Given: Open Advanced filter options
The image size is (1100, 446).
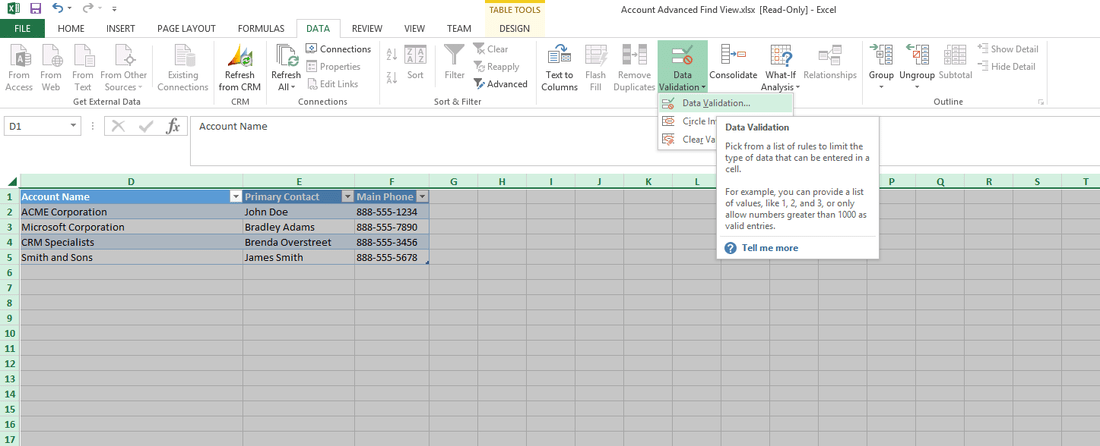Looking at the screenshot, I should tap(500, 83).
